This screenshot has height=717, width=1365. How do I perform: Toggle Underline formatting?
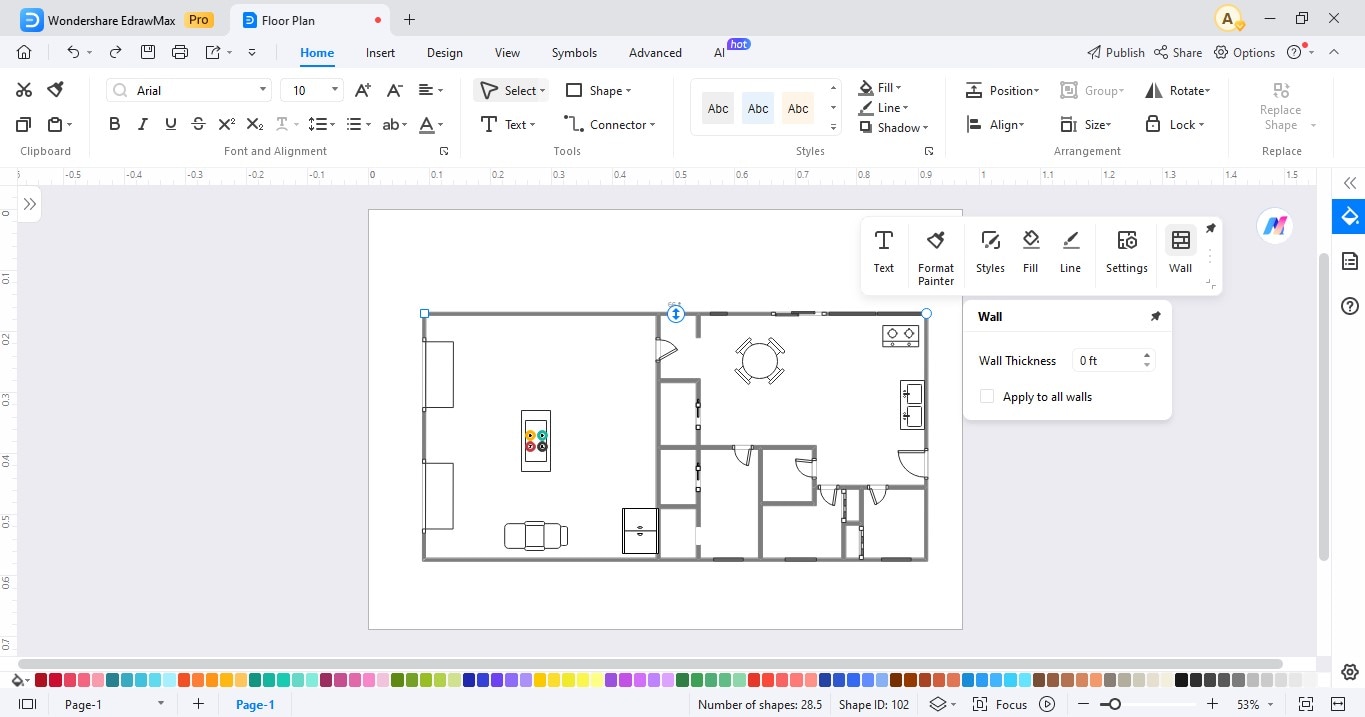point(171,125)
